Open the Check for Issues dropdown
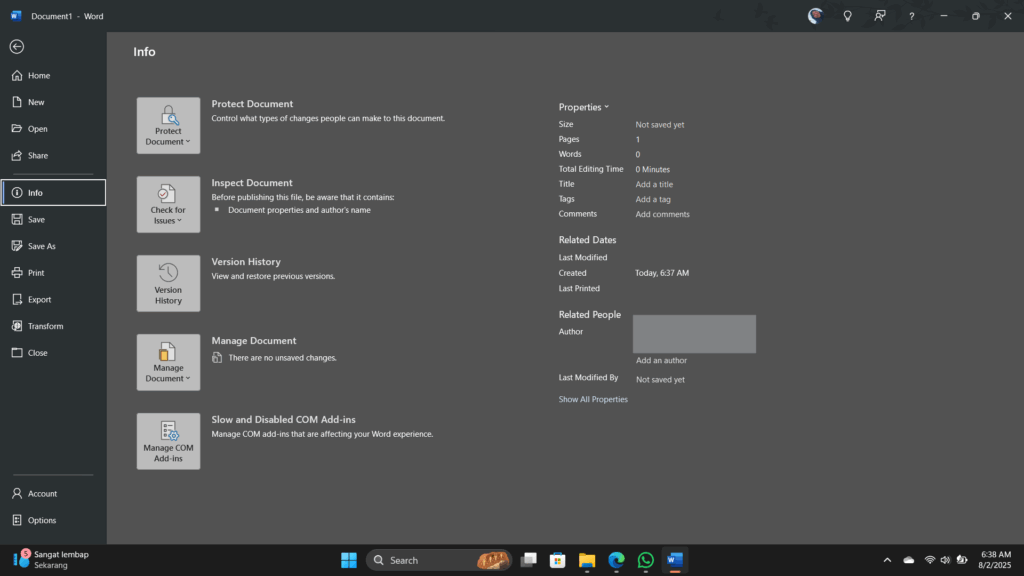The image size is (1024, 576). click(x=168, y=204)
